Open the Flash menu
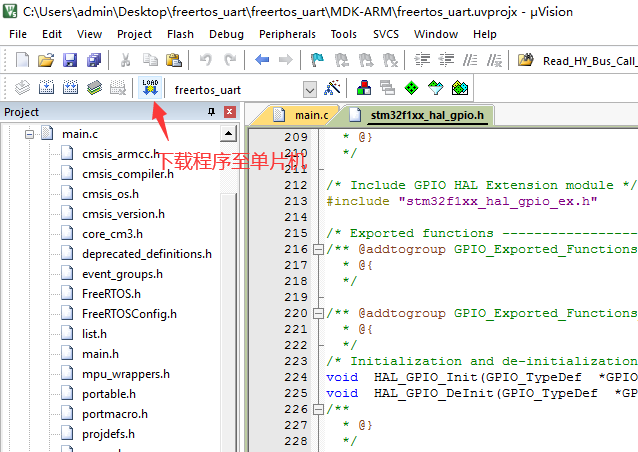 [x=180, y=34]
